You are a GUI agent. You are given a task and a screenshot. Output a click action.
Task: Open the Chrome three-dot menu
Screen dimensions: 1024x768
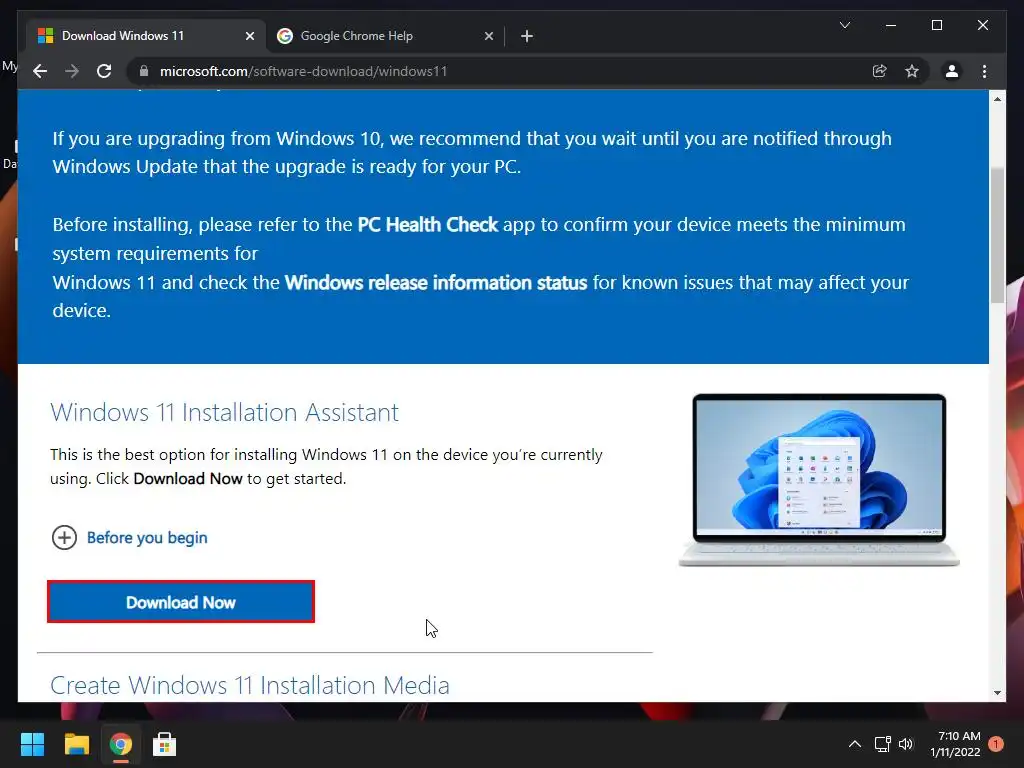(x=984, y=71)
